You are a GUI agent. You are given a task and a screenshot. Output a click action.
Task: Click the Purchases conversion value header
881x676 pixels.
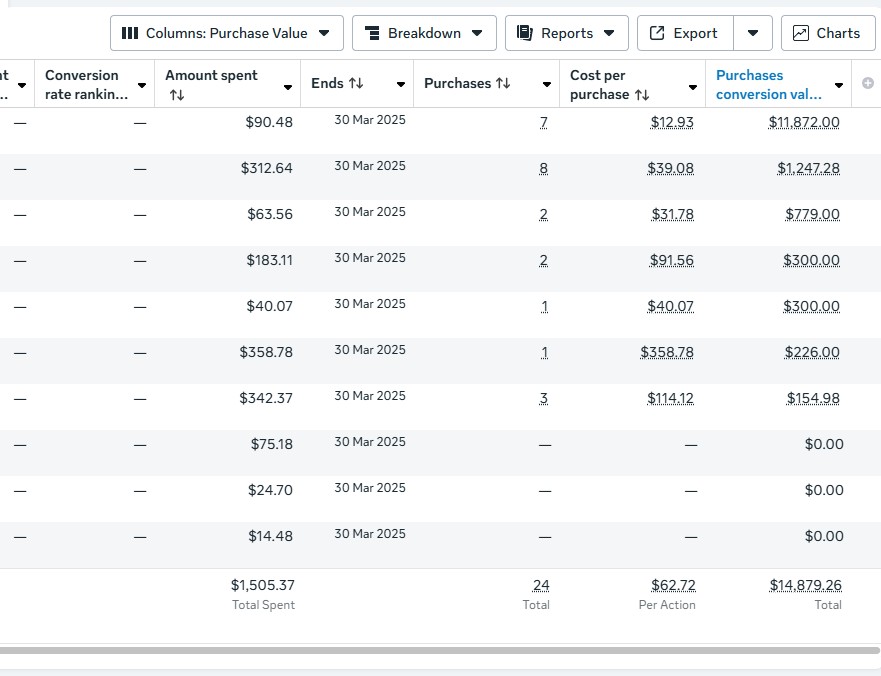(x=768, y=84)
